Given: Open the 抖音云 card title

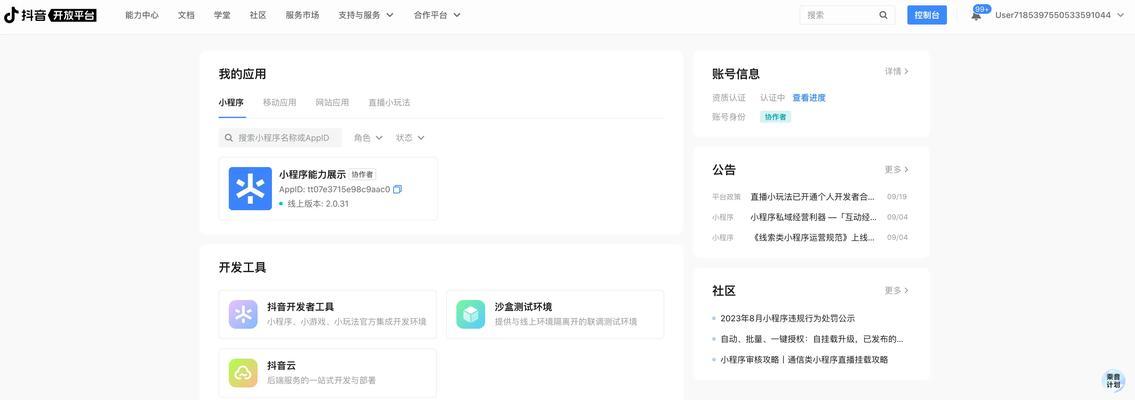Looking at the screenshot, I should [x=282, y=365].
